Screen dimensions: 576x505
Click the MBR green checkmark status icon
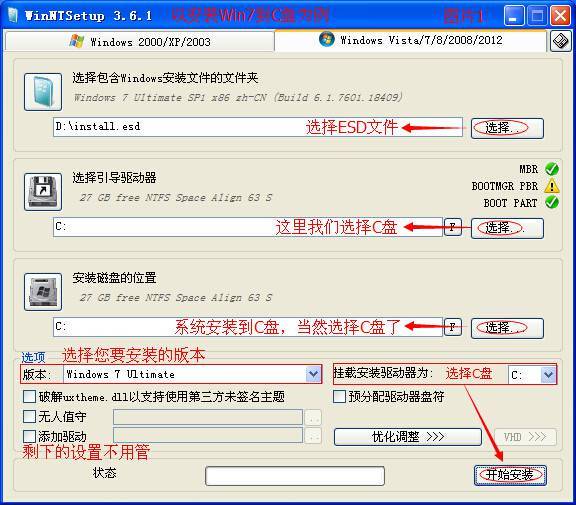pos(552,169)
